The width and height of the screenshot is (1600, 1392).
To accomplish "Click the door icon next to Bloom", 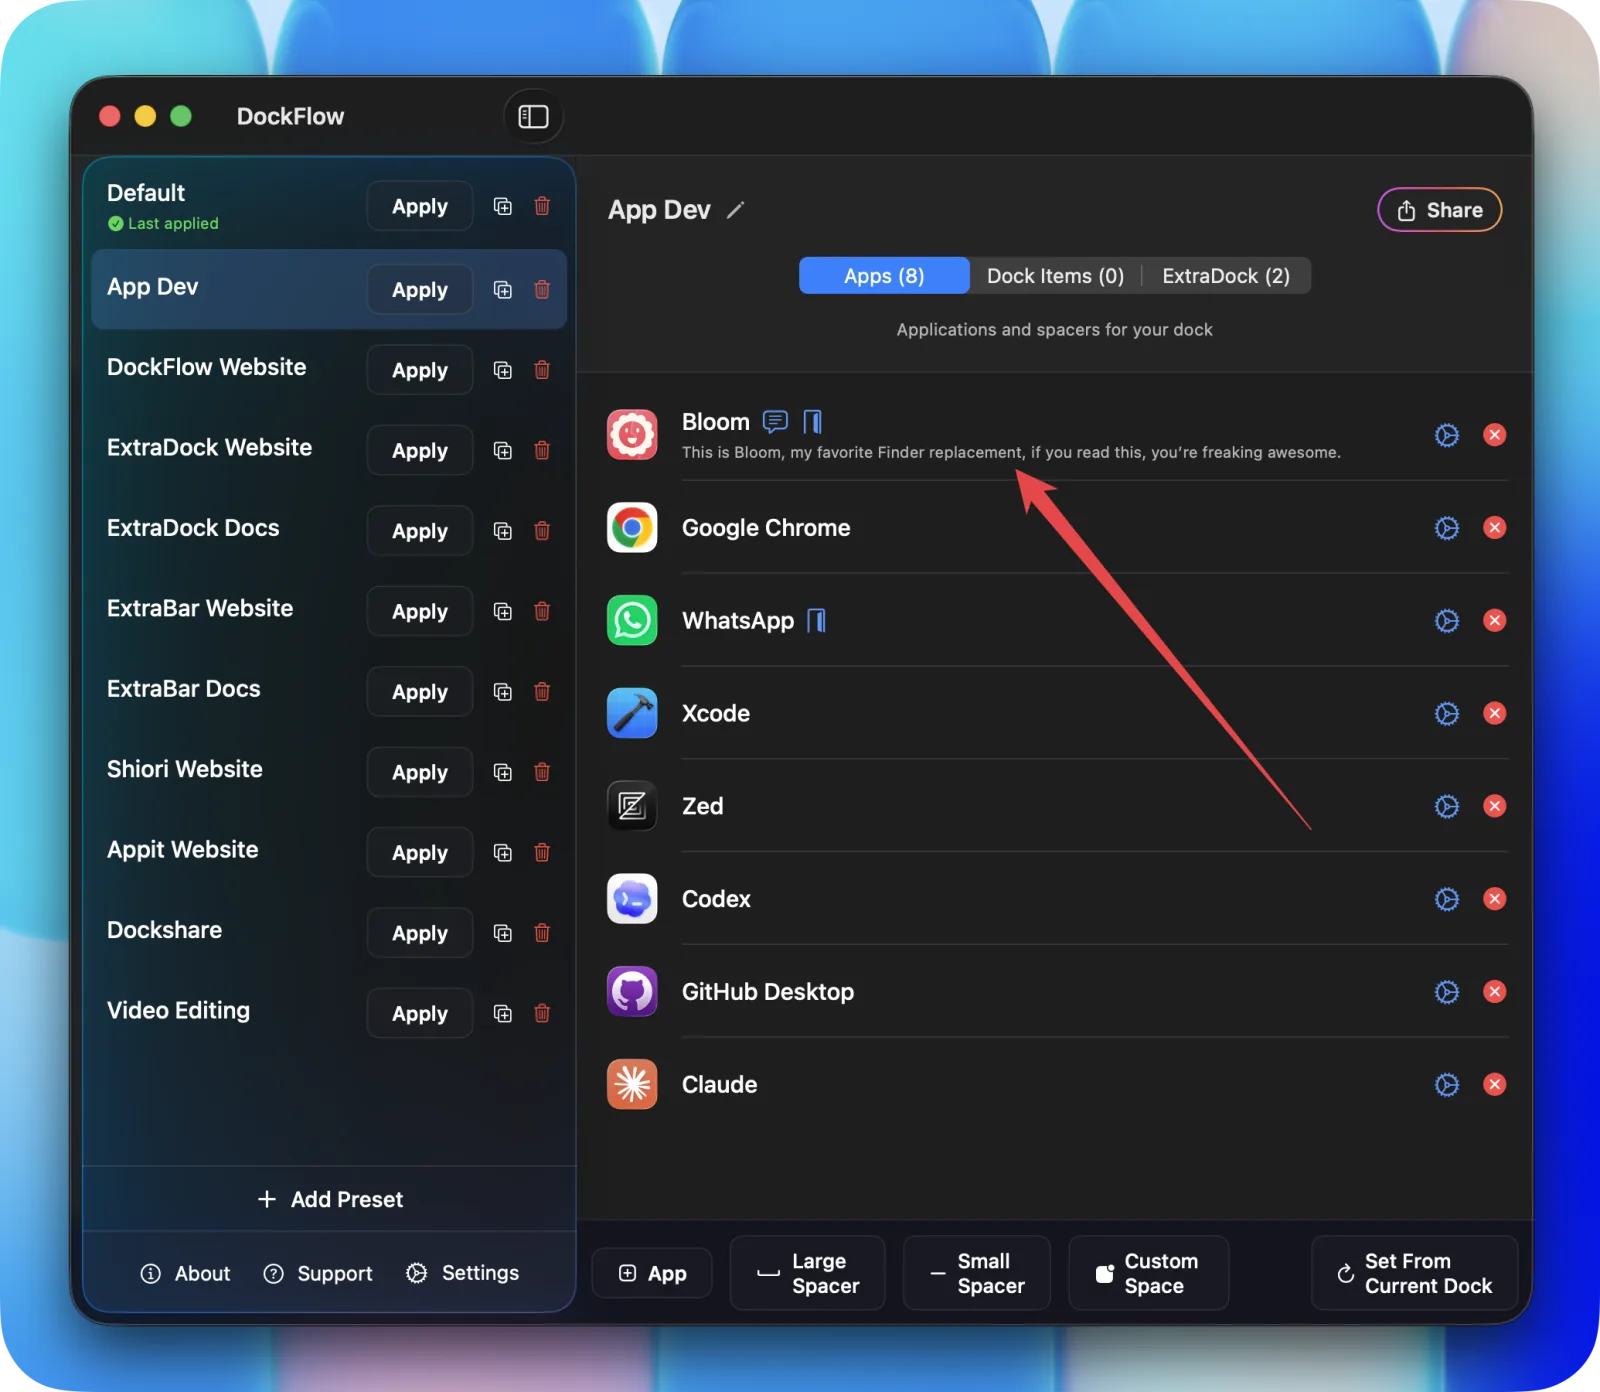I will [813, 422].
